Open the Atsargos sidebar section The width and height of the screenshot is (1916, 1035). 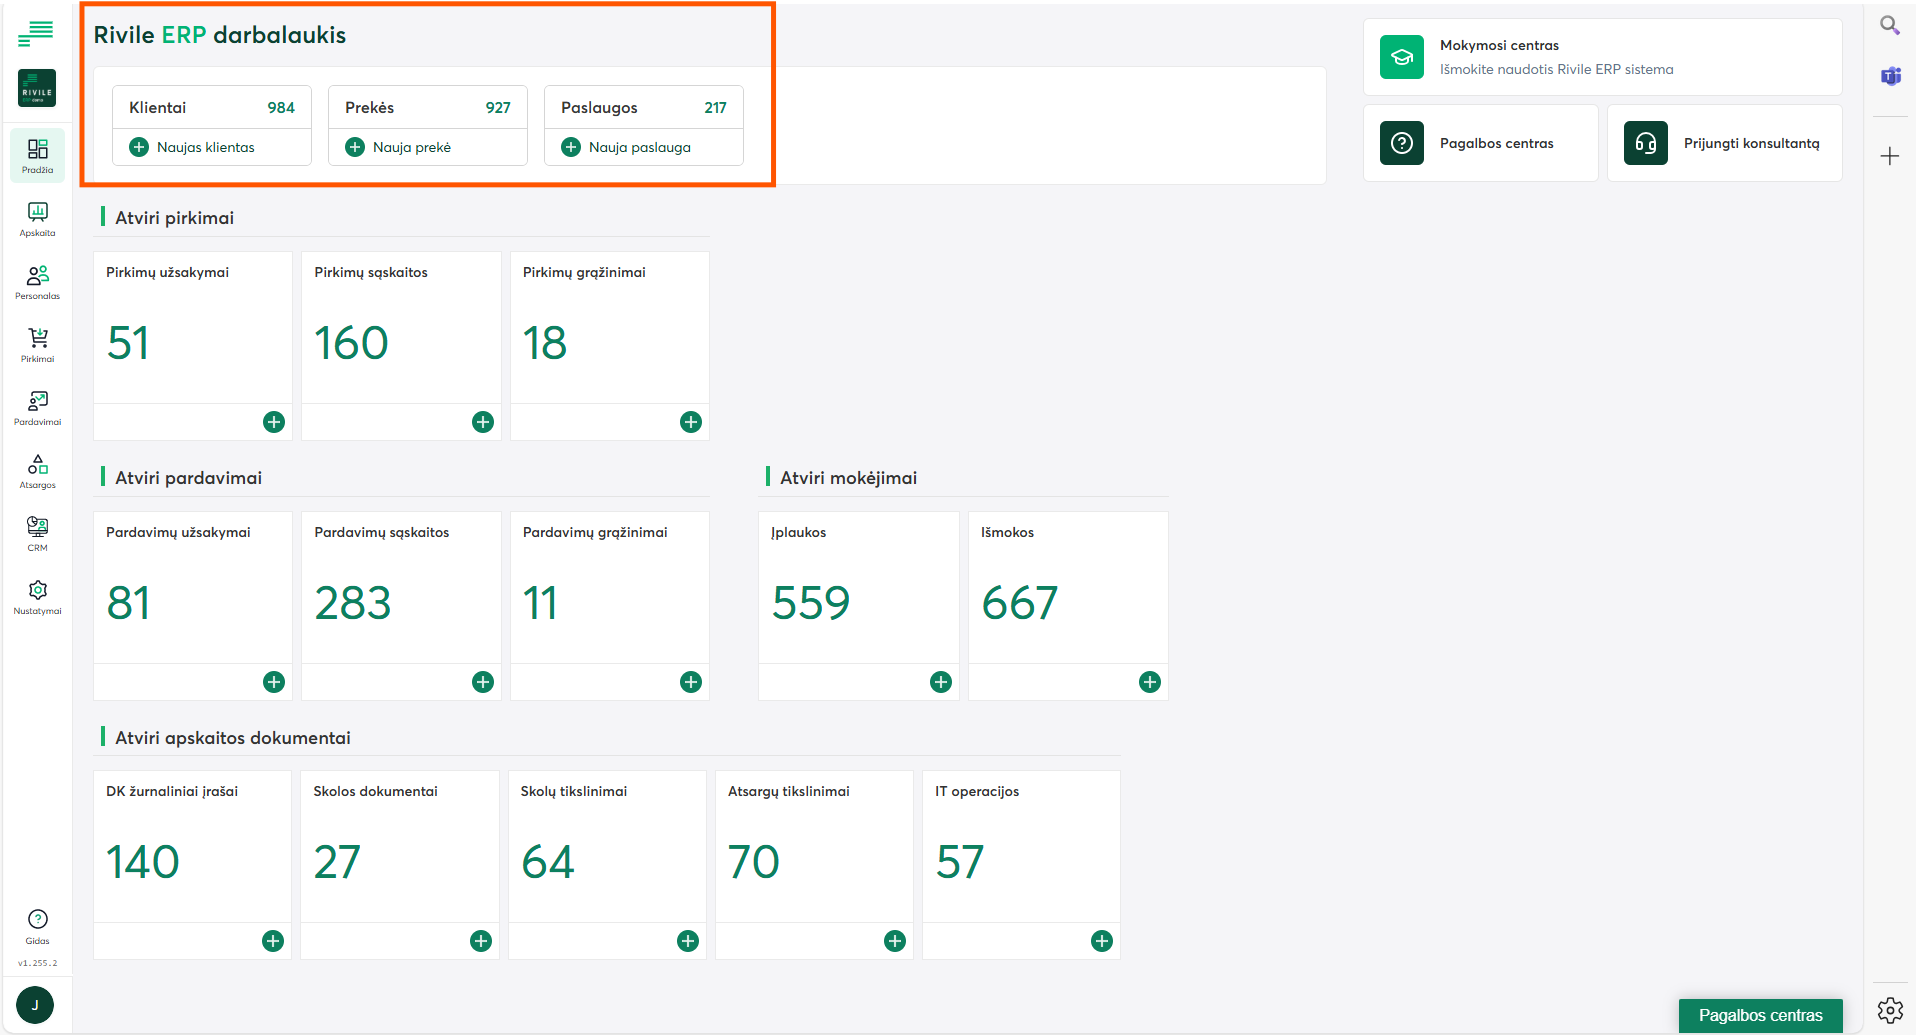37,471
